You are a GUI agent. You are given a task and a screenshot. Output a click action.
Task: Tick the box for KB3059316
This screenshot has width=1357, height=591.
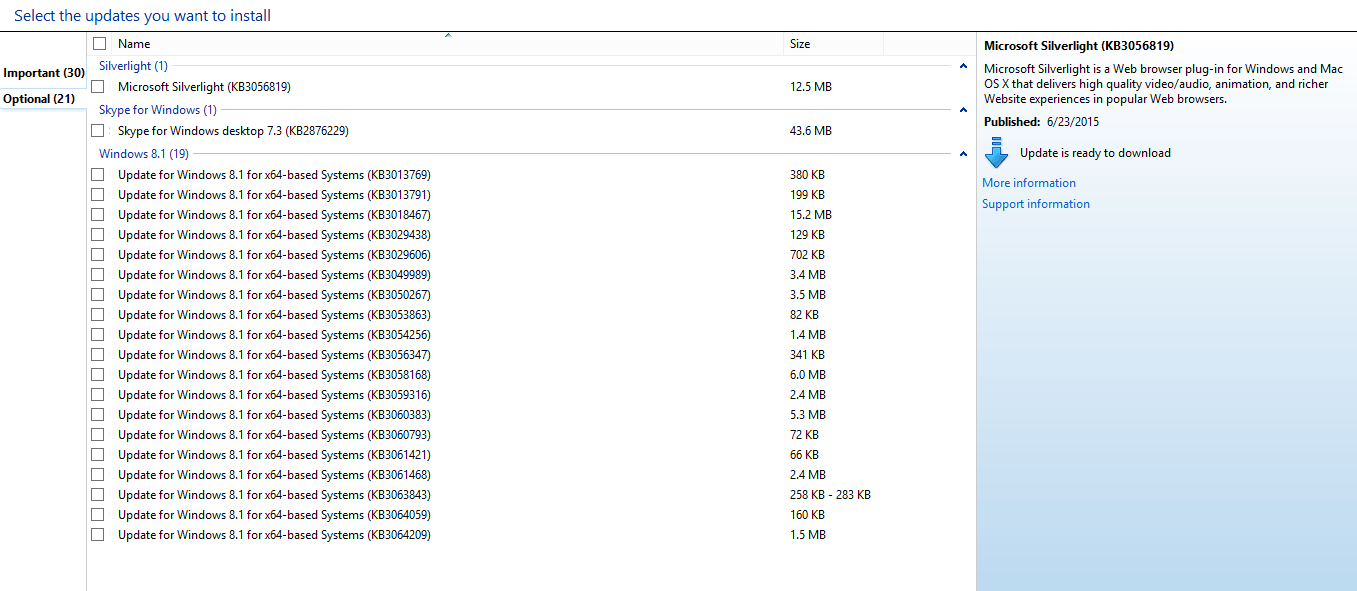(97, 395)
